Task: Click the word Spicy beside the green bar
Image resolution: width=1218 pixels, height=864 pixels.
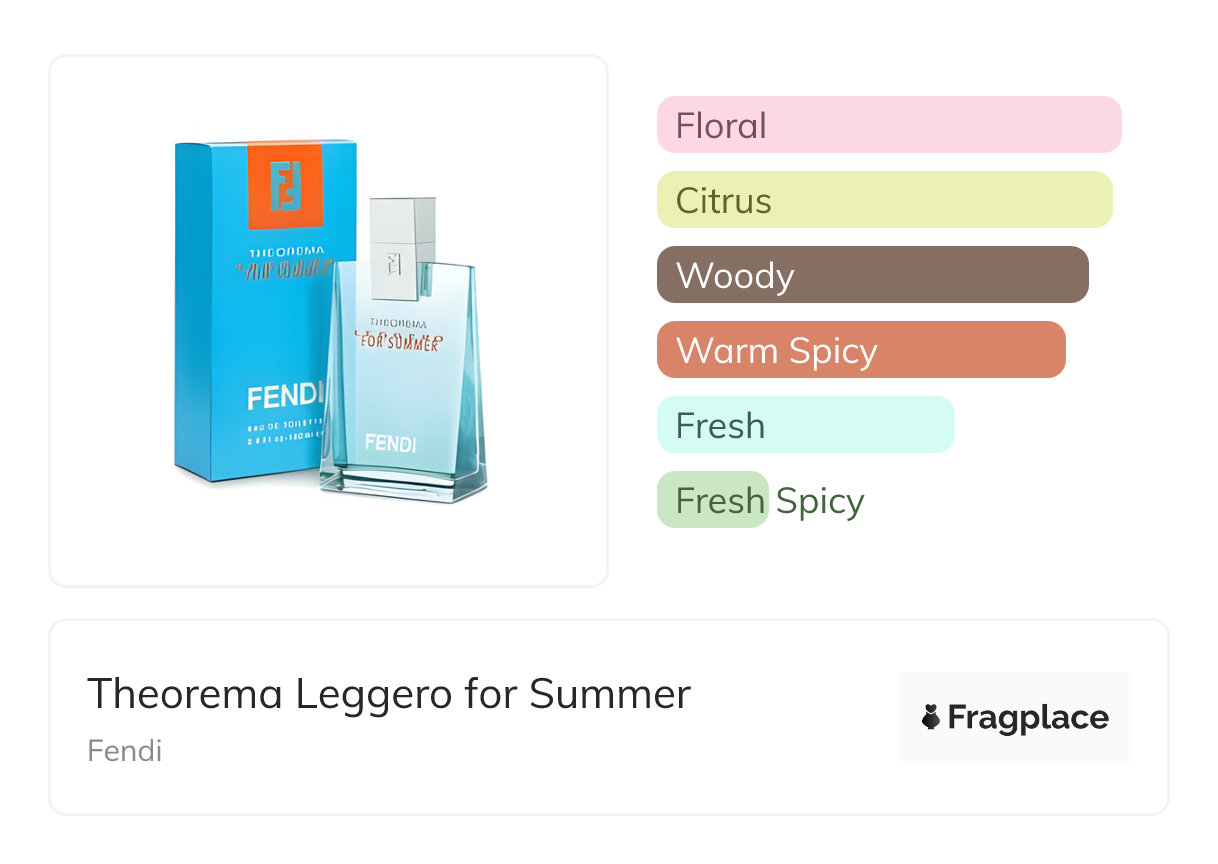Action: click(819, 500)
